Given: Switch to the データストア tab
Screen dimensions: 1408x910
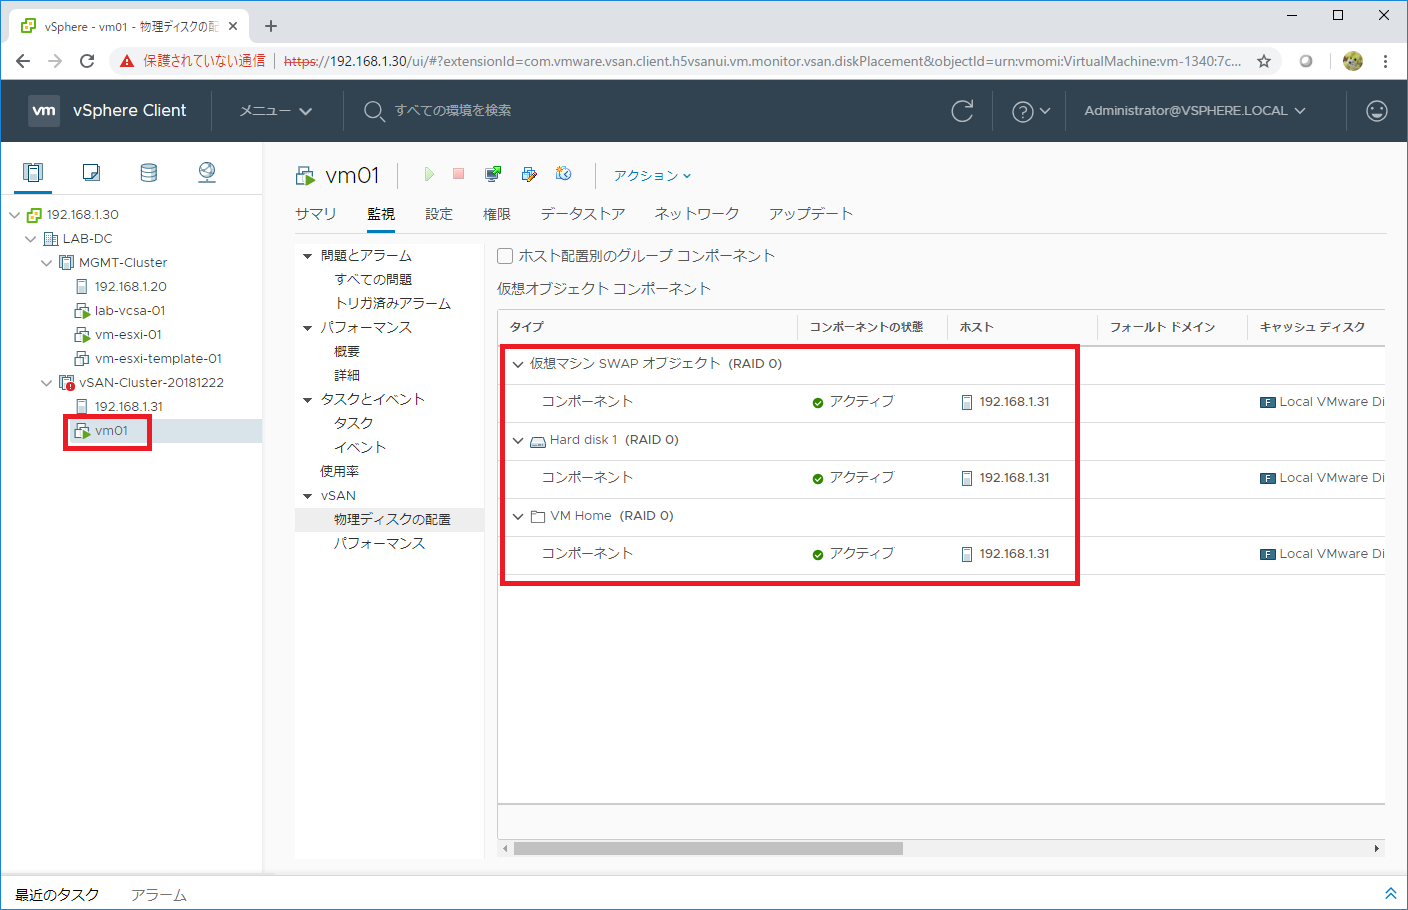Looking at the screenshot, I should (583, 214).
